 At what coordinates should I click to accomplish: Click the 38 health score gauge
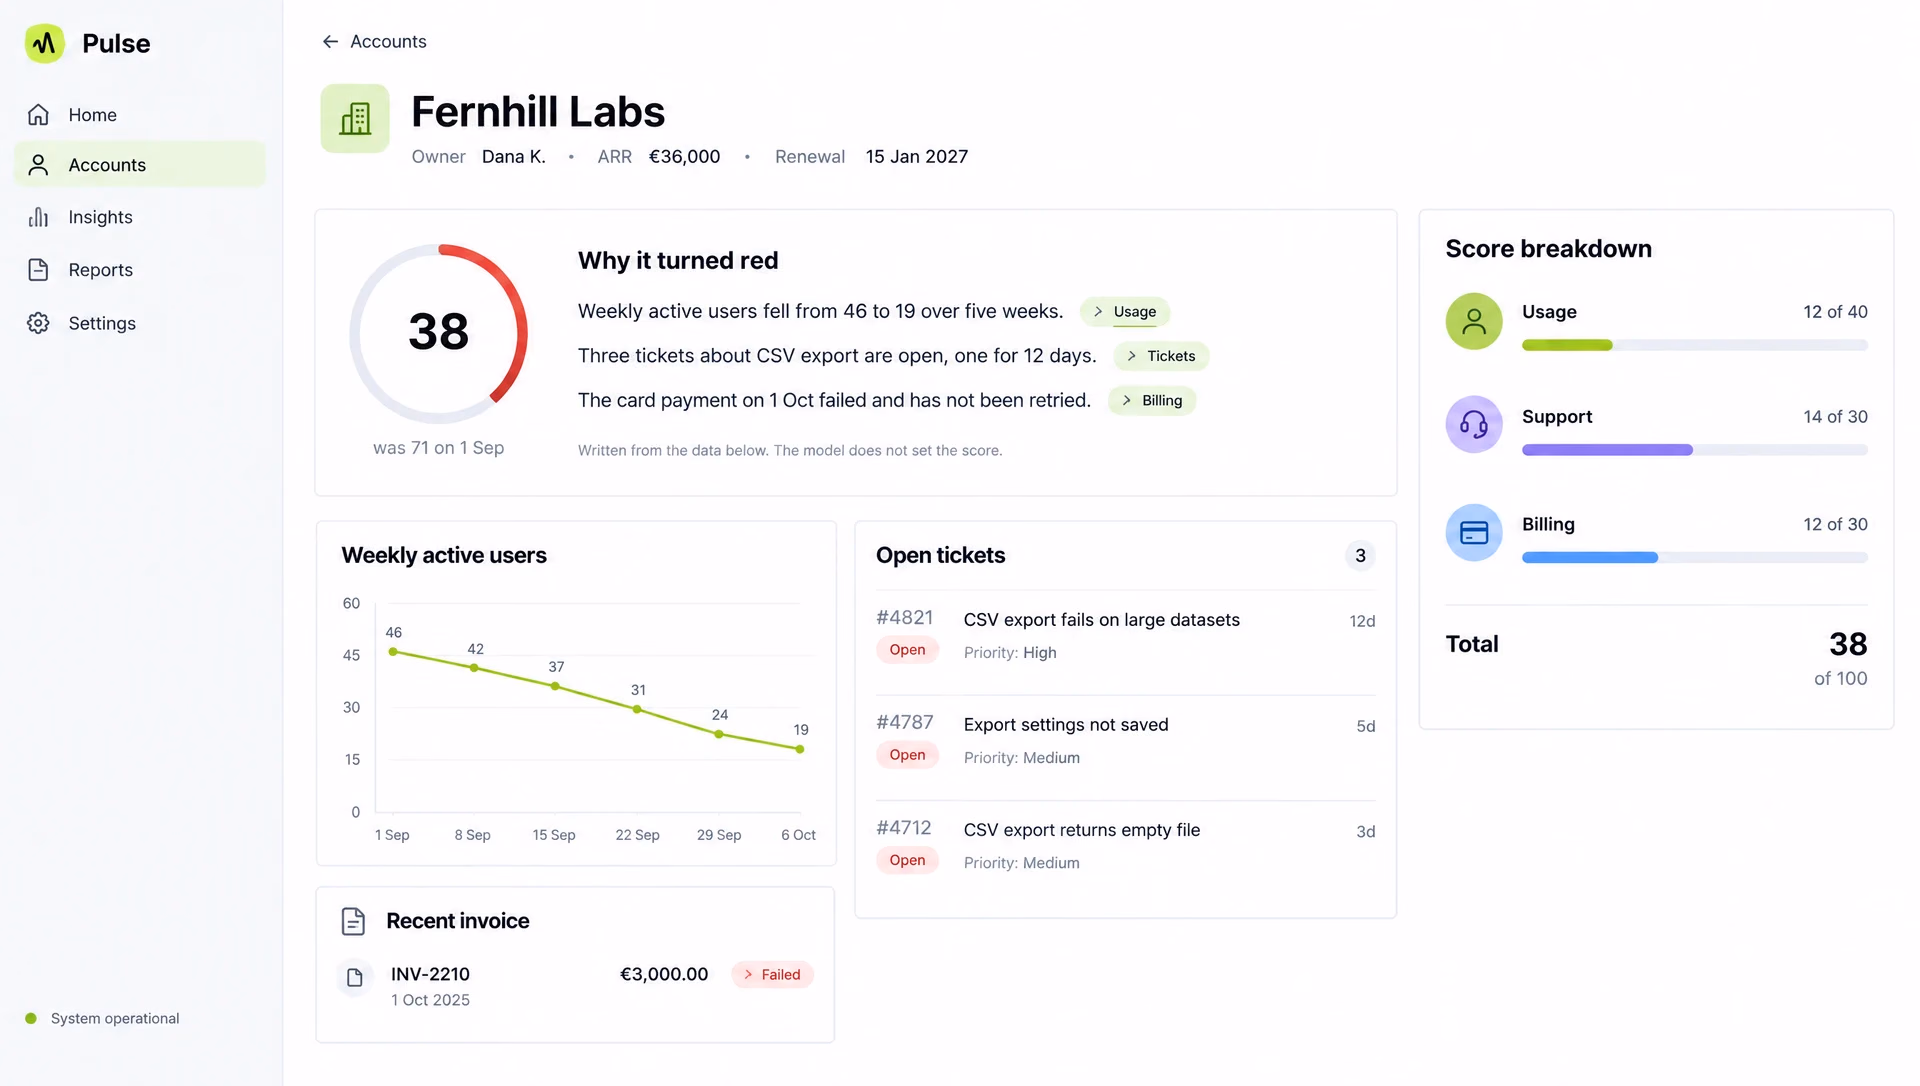tap(438, 333)
